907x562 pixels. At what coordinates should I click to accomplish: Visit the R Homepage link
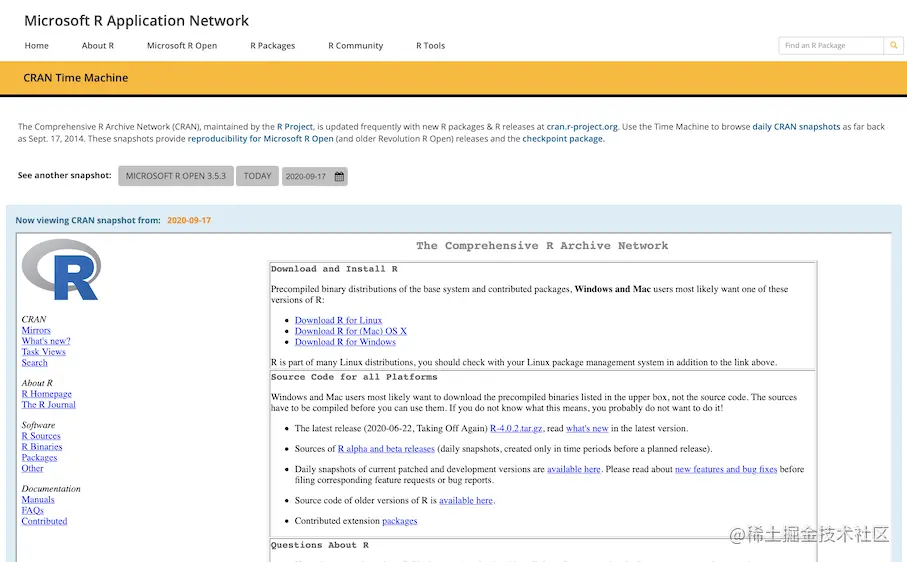[46, 394]
